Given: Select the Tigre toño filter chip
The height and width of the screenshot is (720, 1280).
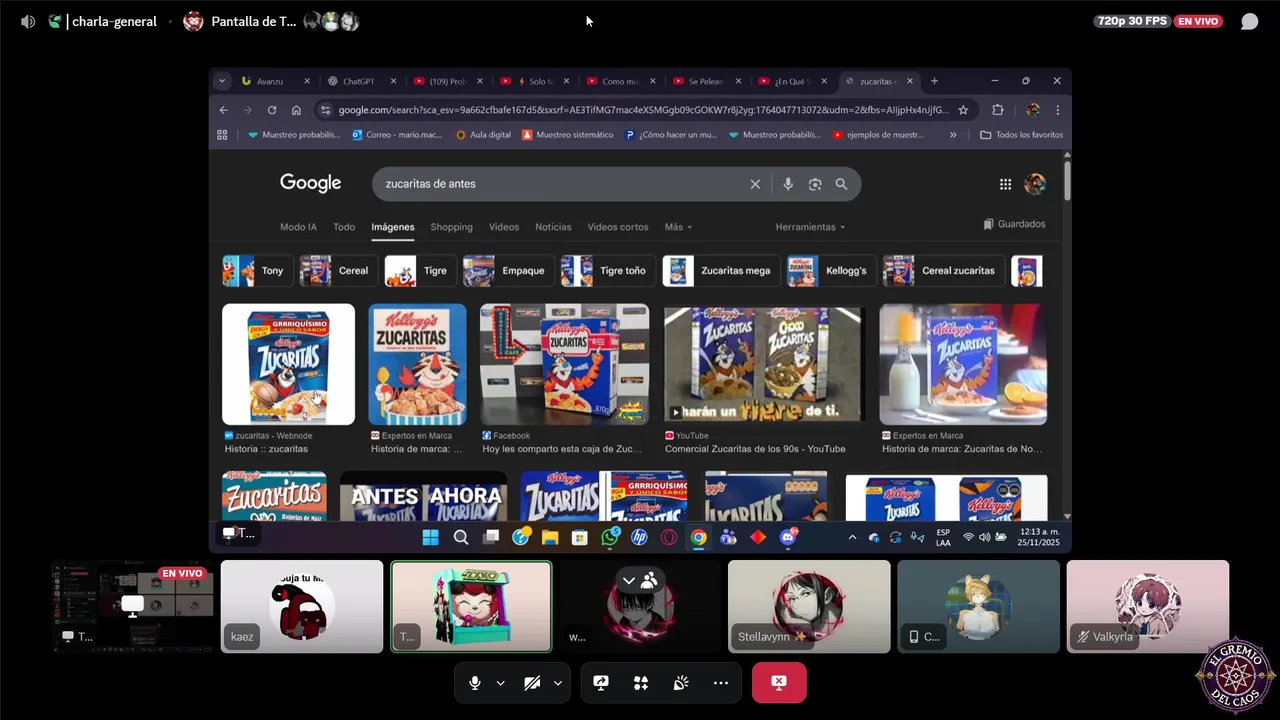Looking at the screenshot, I should 607,271.
